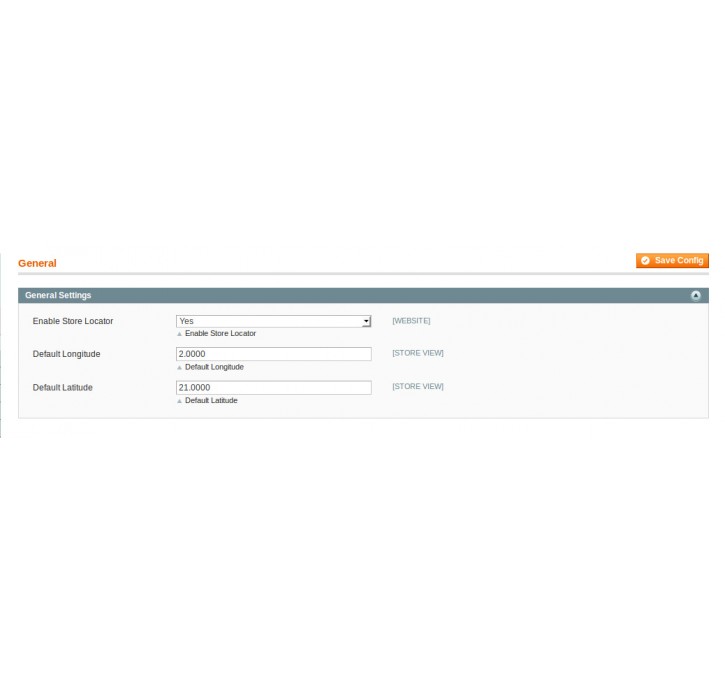Click the Default Longitude field label
Screen dimensions: 725x680
point(66,354)
